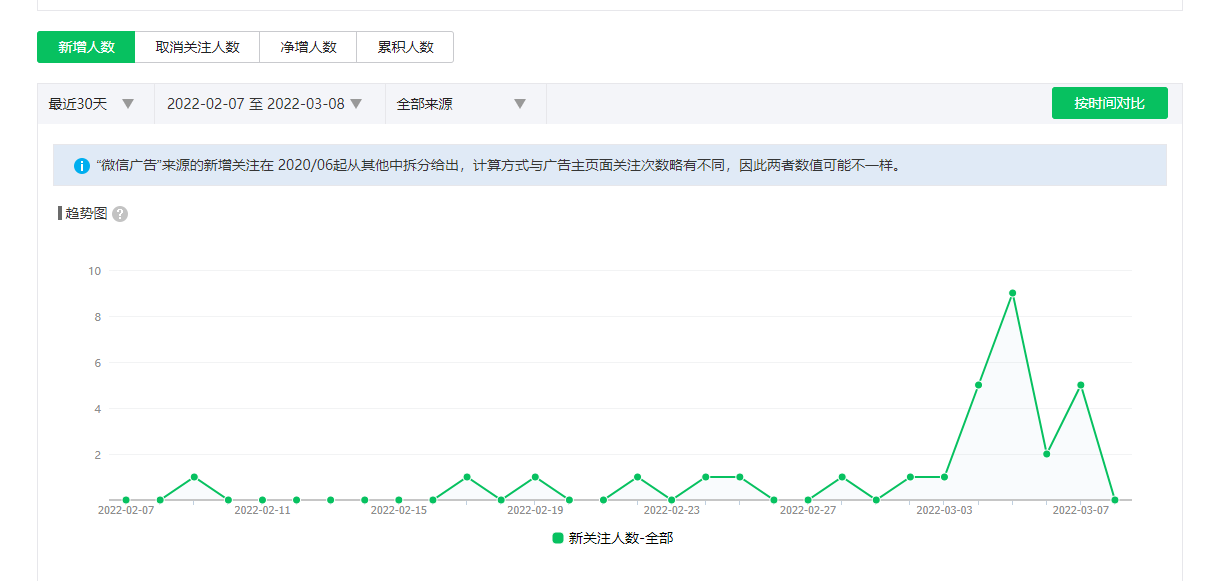Click the arrow next to 全部来源
This screenshot has height=581, width=1213.
point(520,104)
